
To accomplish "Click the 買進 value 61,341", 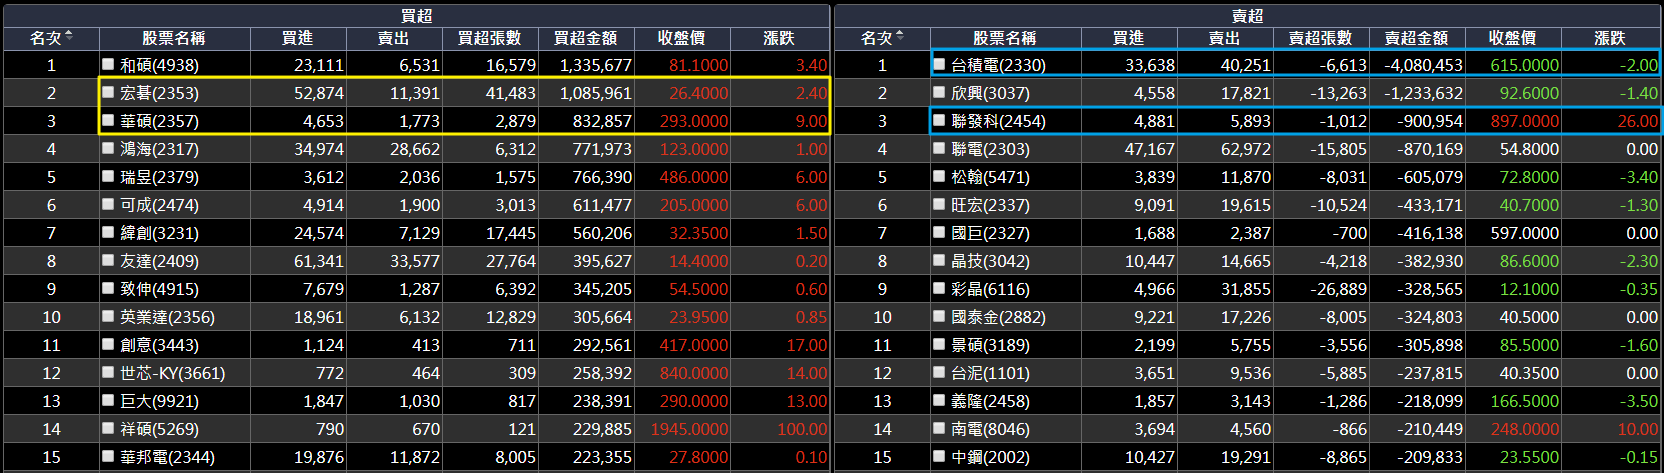I will (x=319, y=261).
